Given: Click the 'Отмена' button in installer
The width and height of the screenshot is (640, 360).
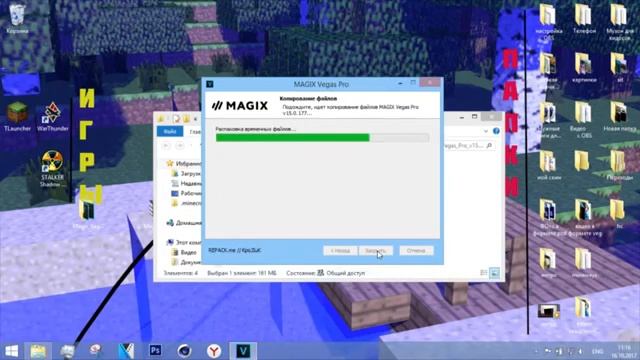Looking at the screenshot, I should click(416, 251).
